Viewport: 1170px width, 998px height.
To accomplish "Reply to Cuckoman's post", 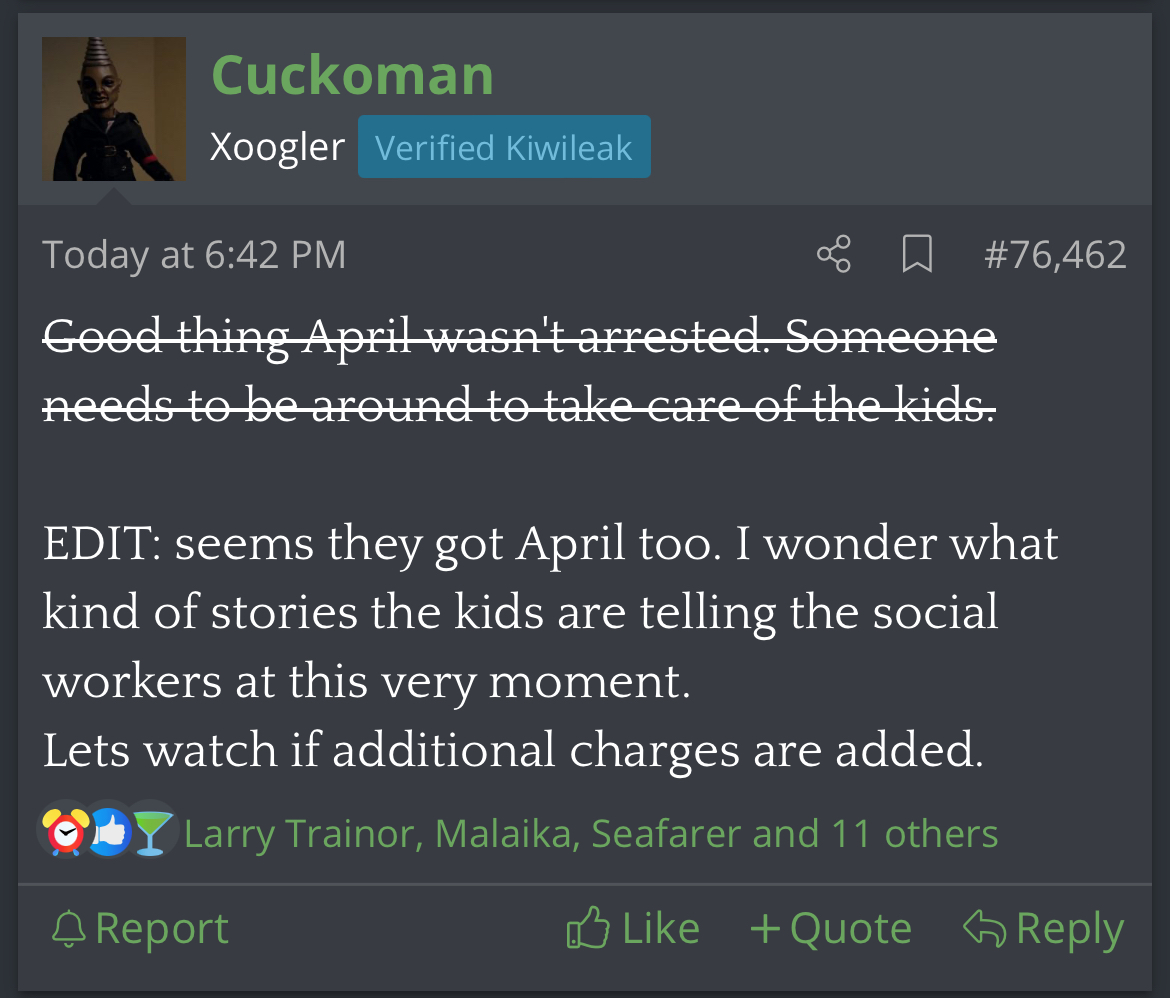I will click(x=1043, y=929).
